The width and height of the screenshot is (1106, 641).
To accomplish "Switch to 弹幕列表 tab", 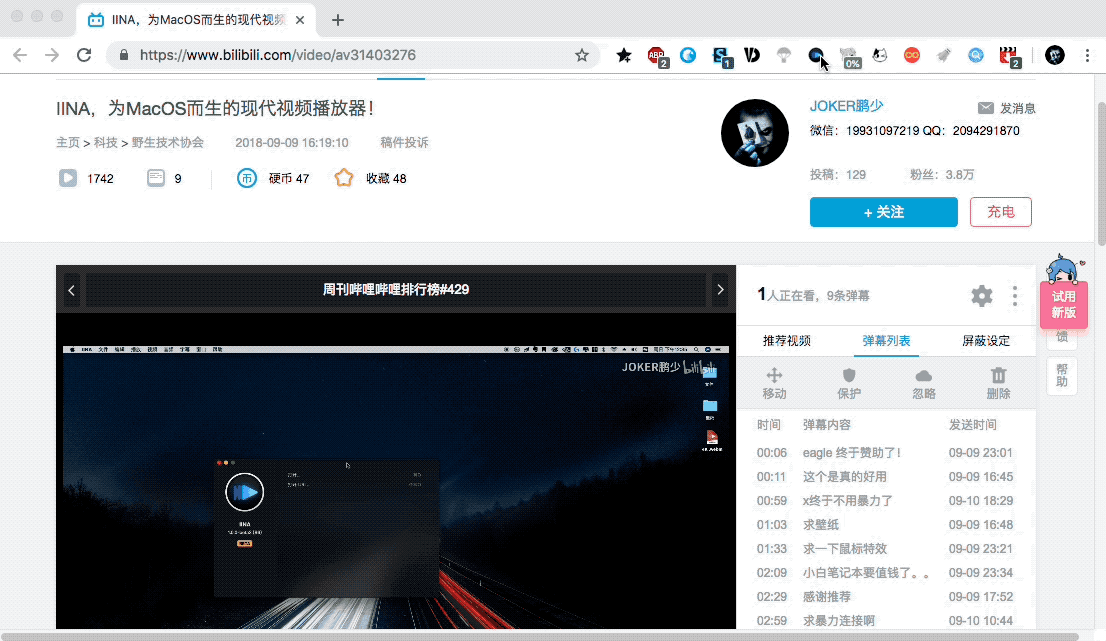I will 886,341.
